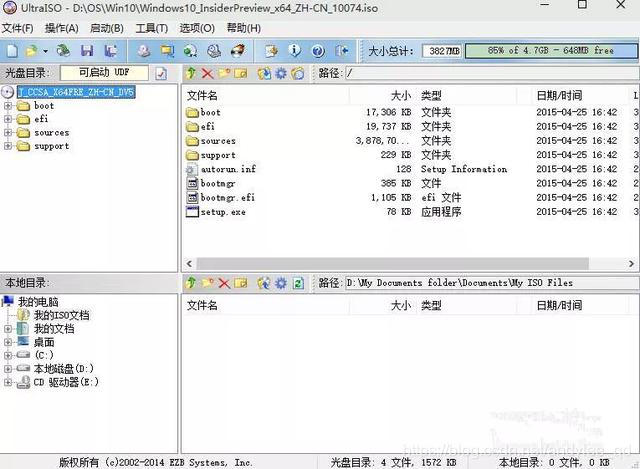Expand the support folder tree node
The height and width of the screenshot is (469, 640).
(8, 146)
